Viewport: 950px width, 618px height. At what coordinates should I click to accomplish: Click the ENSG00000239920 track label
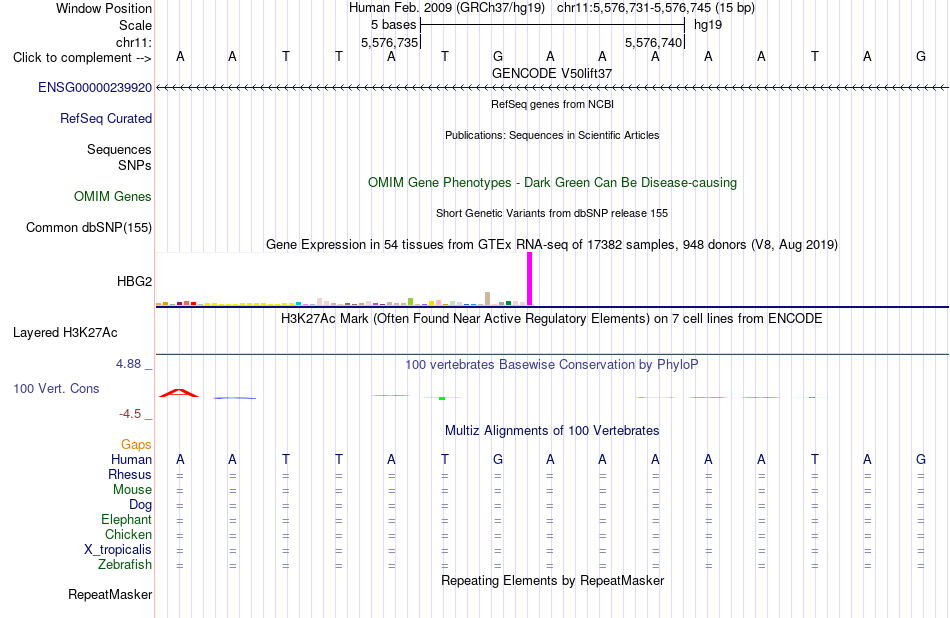[x=95, y=88]
